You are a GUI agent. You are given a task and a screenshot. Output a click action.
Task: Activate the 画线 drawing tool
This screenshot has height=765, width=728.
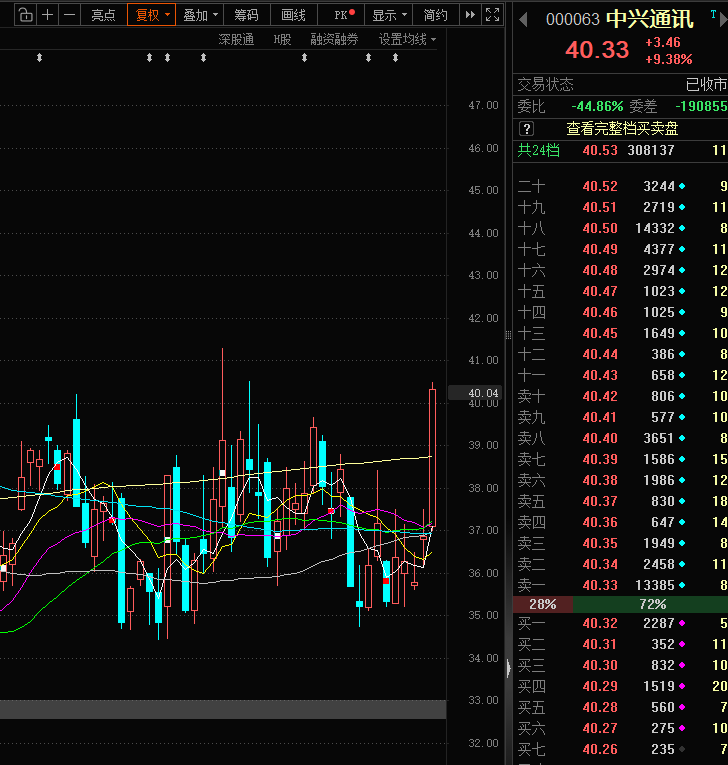click(x=293, y=15)
